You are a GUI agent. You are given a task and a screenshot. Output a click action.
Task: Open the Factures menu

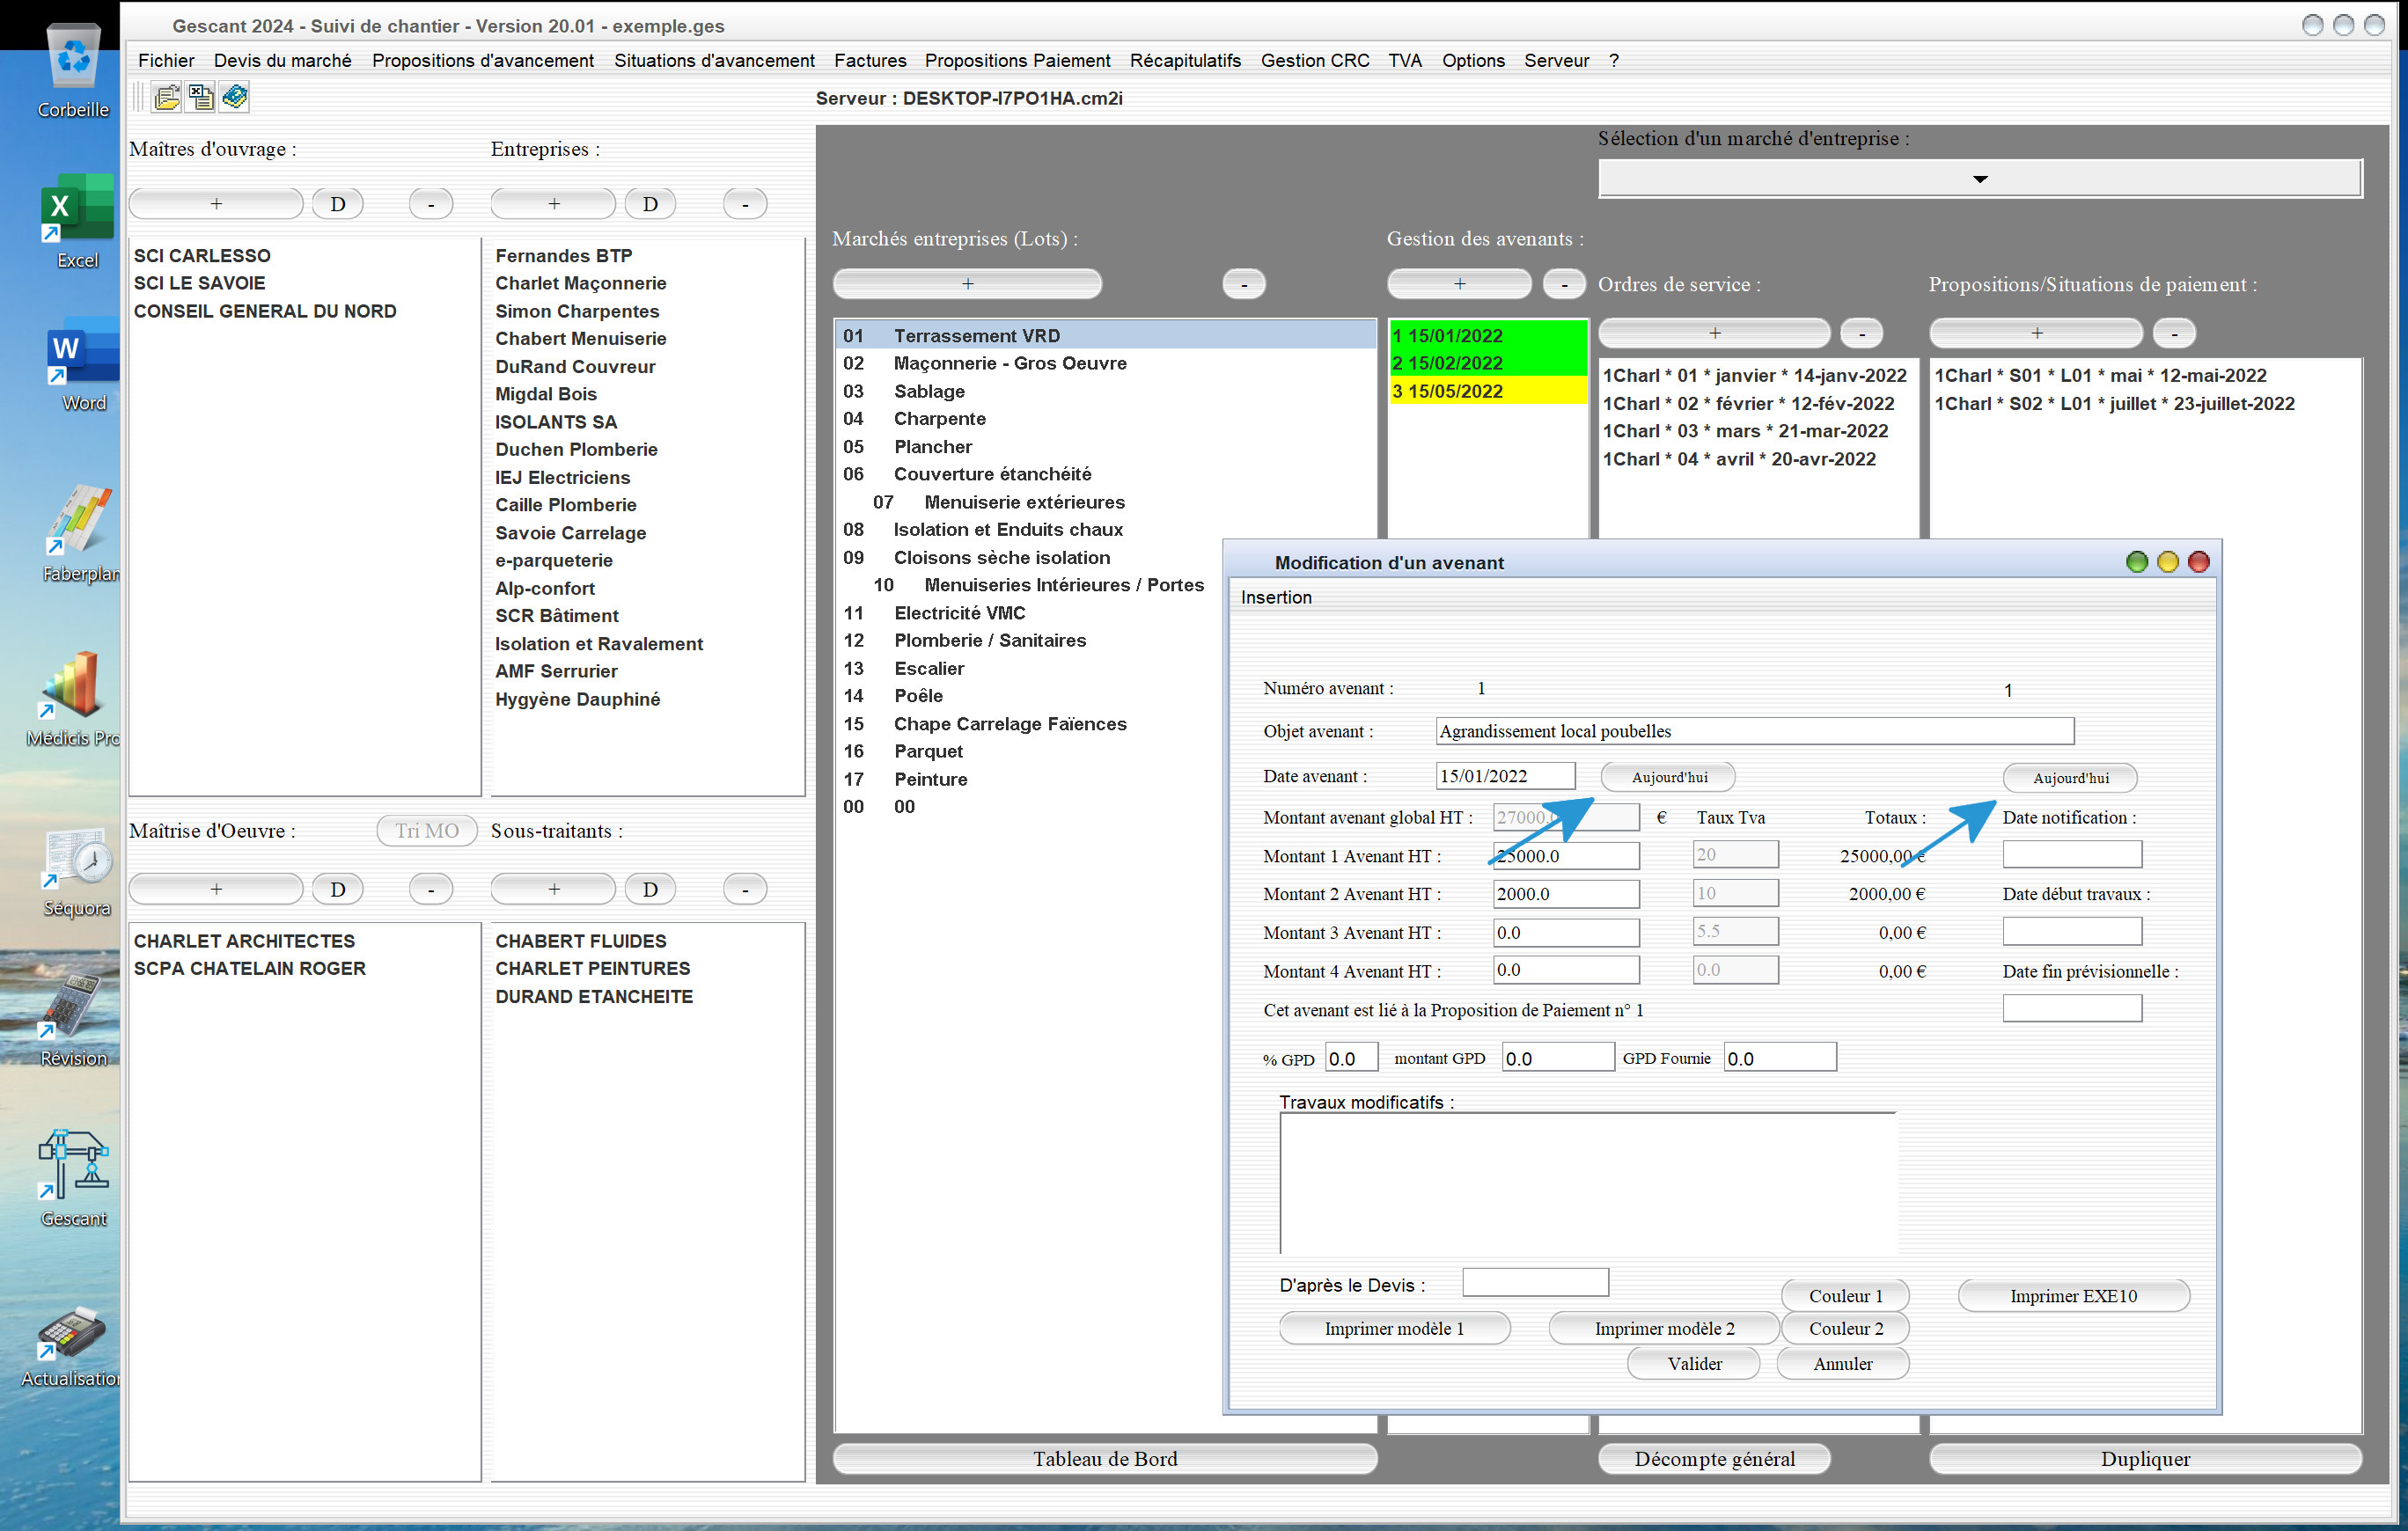click(x=870, y=60)
